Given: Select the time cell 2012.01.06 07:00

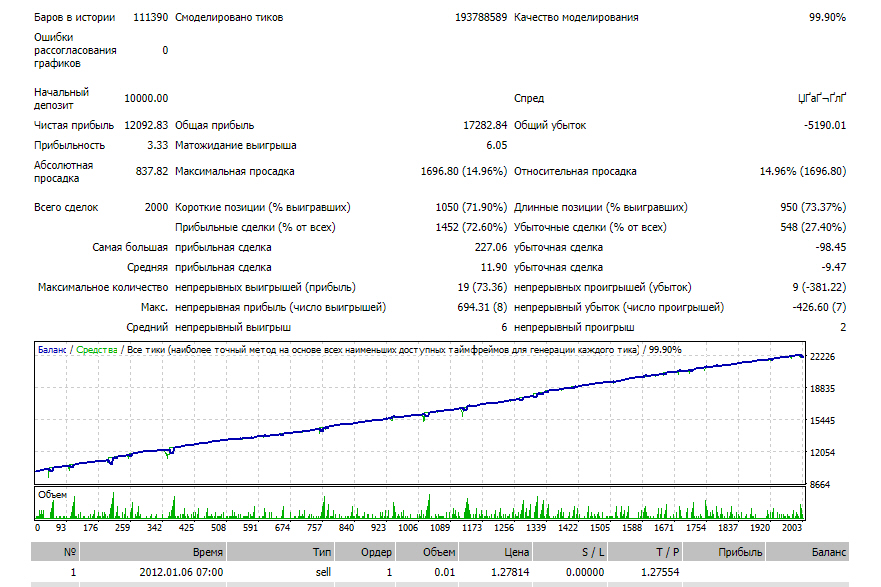Looking at the screenshot, I should pos(181,572).
